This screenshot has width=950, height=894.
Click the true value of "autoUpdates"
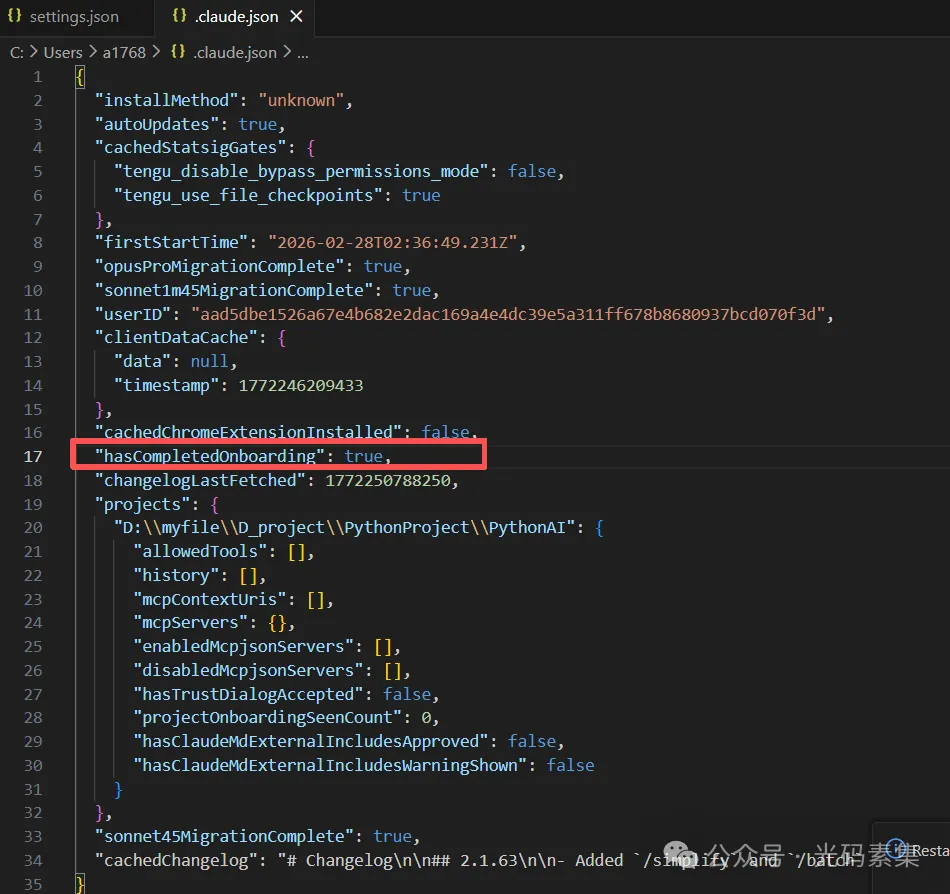click(x=257, y=124)
